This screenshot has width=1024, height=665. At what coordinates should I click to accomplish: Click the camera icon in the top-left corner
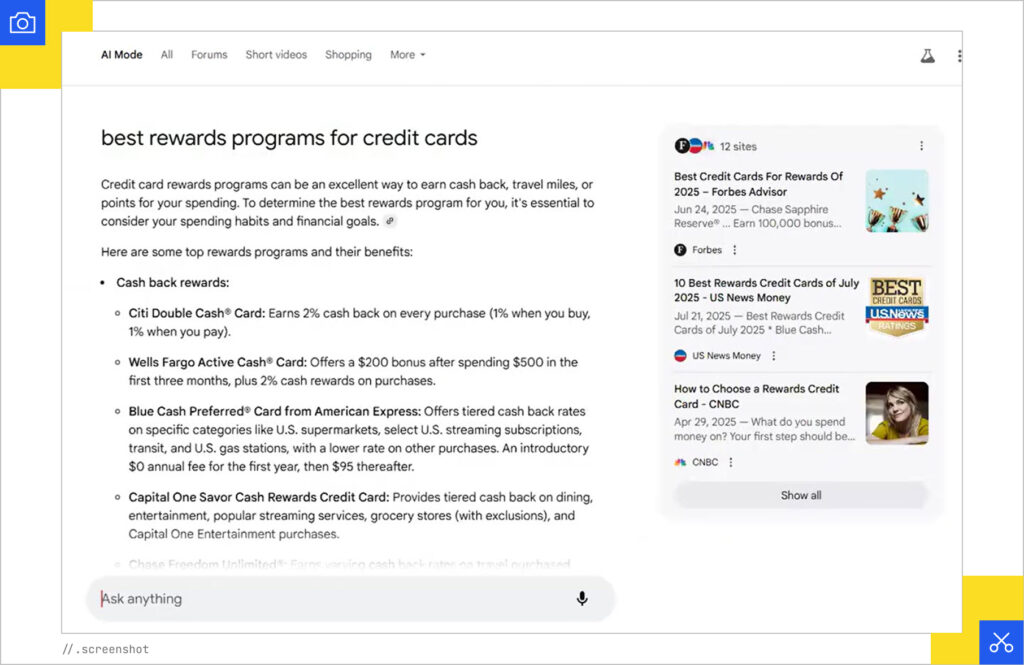(x=22, y=22)
